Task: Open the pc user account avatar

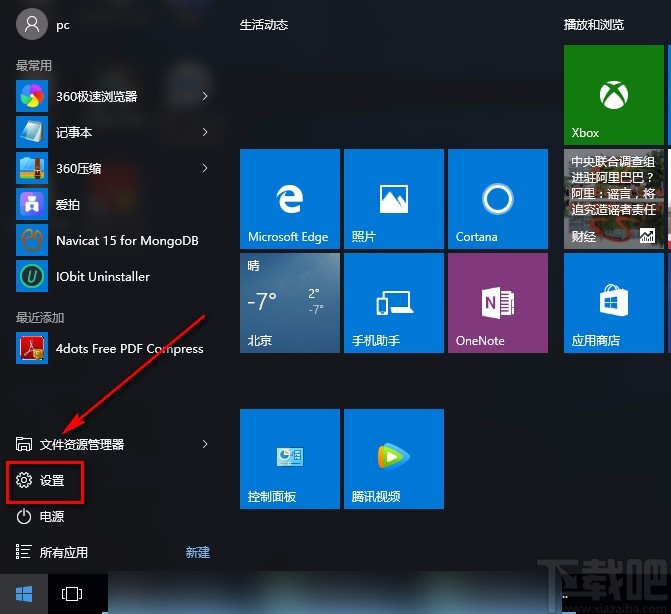Action: pos(32,25)
